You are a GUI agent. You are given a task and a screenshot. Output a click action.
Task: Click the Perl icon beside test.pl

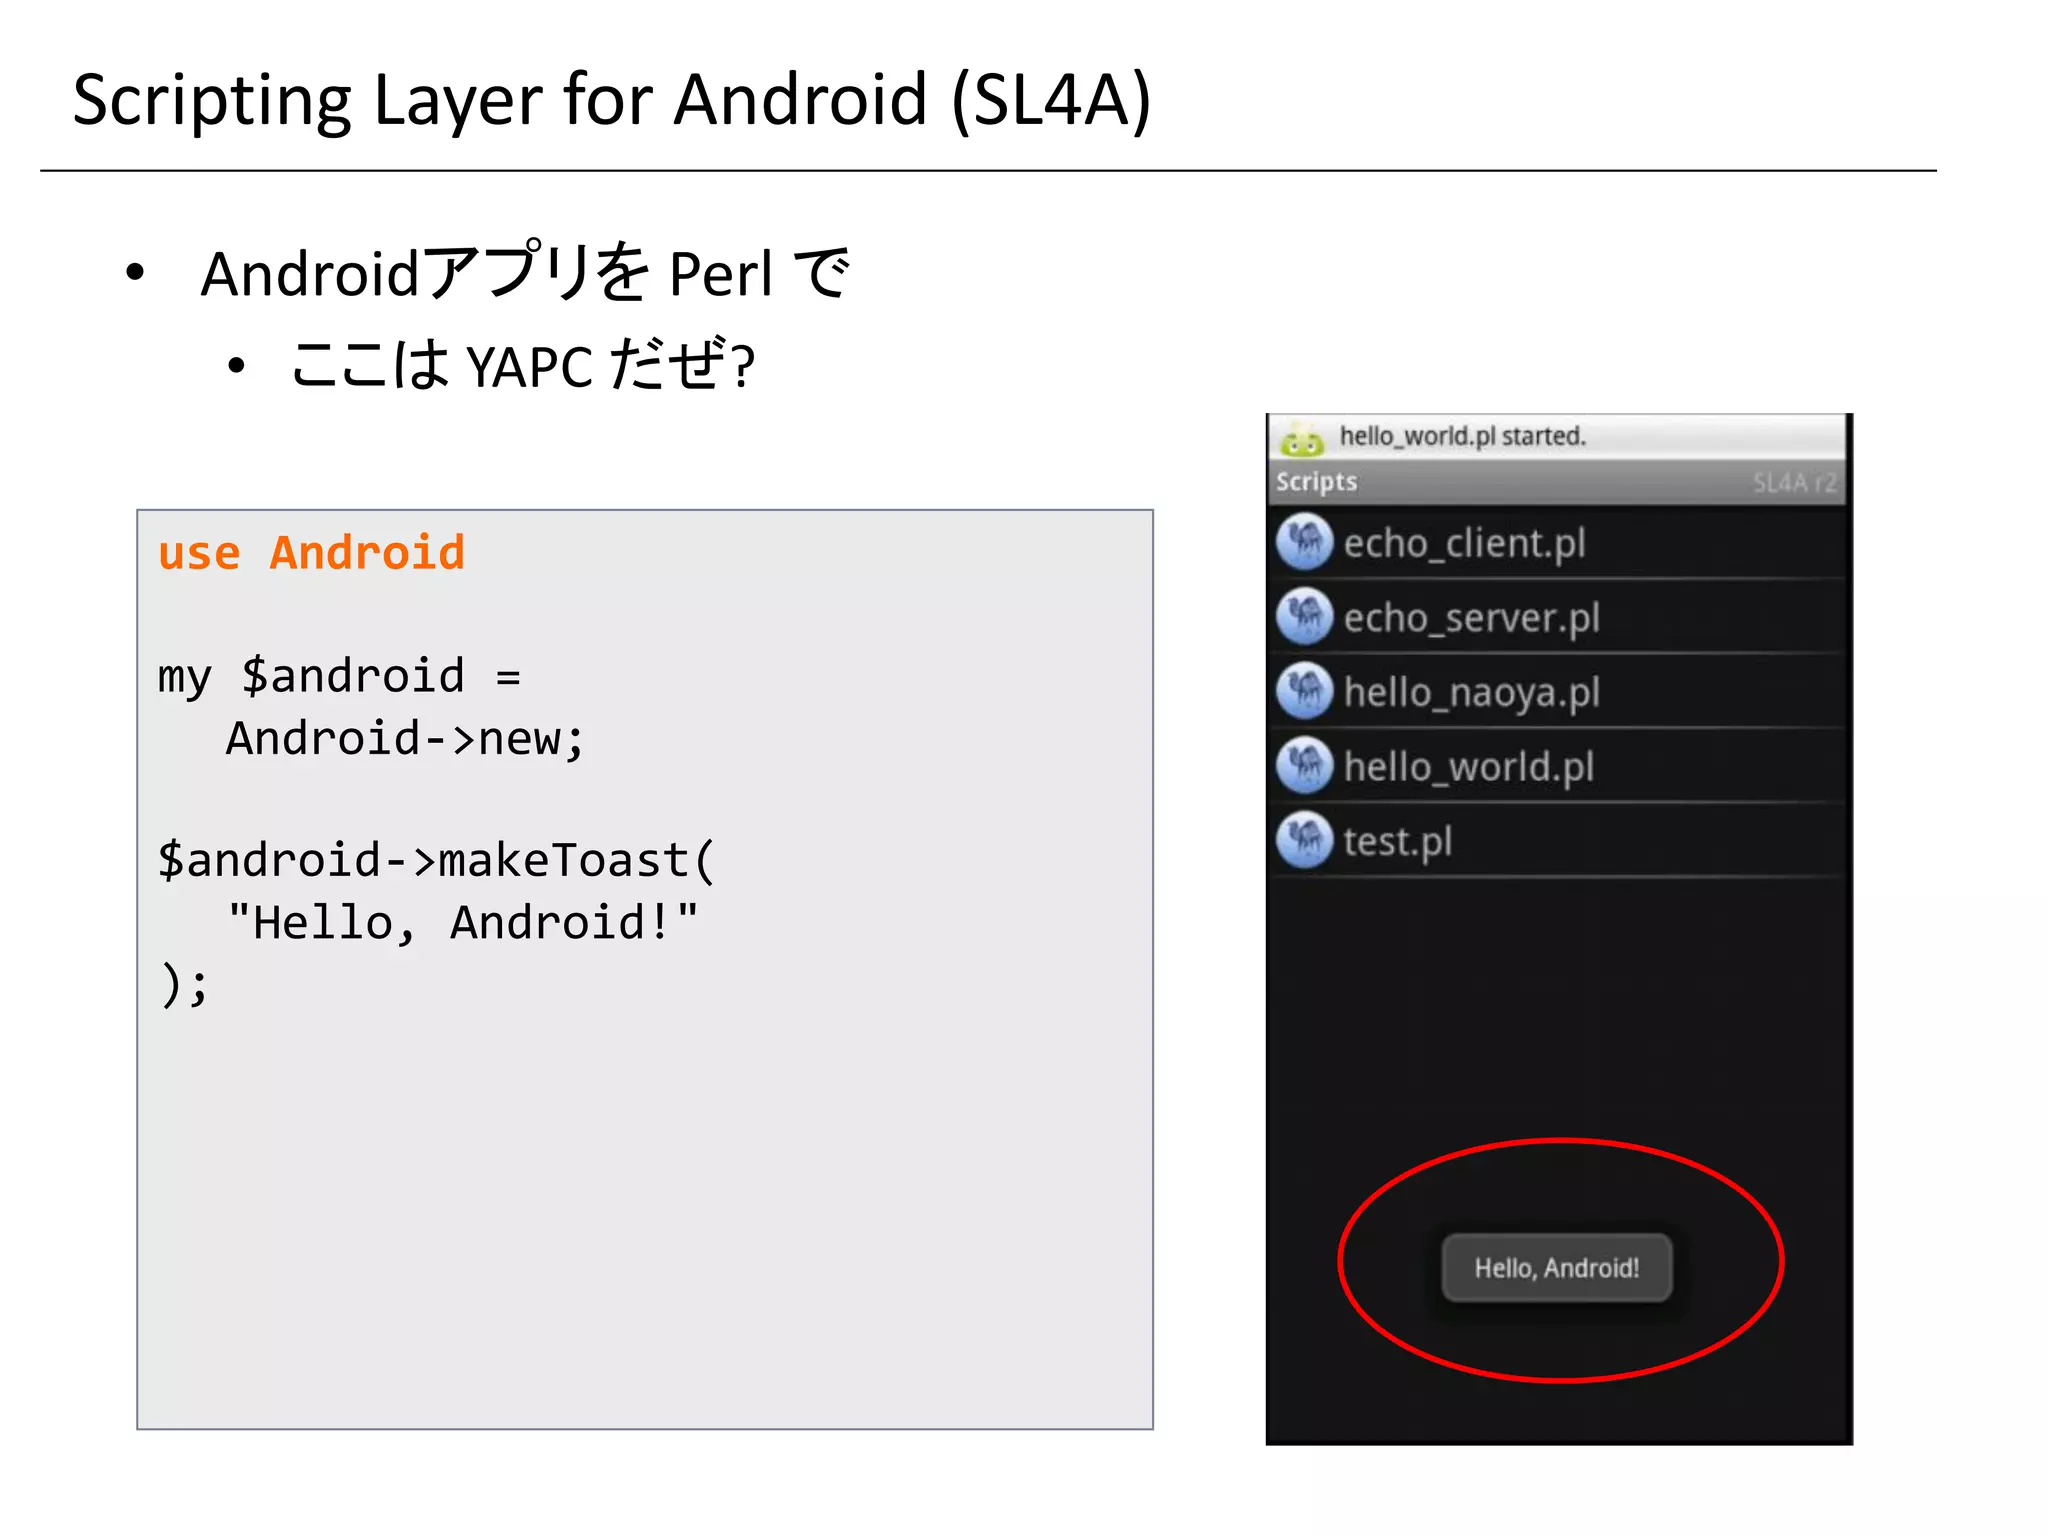[1304, 840]
